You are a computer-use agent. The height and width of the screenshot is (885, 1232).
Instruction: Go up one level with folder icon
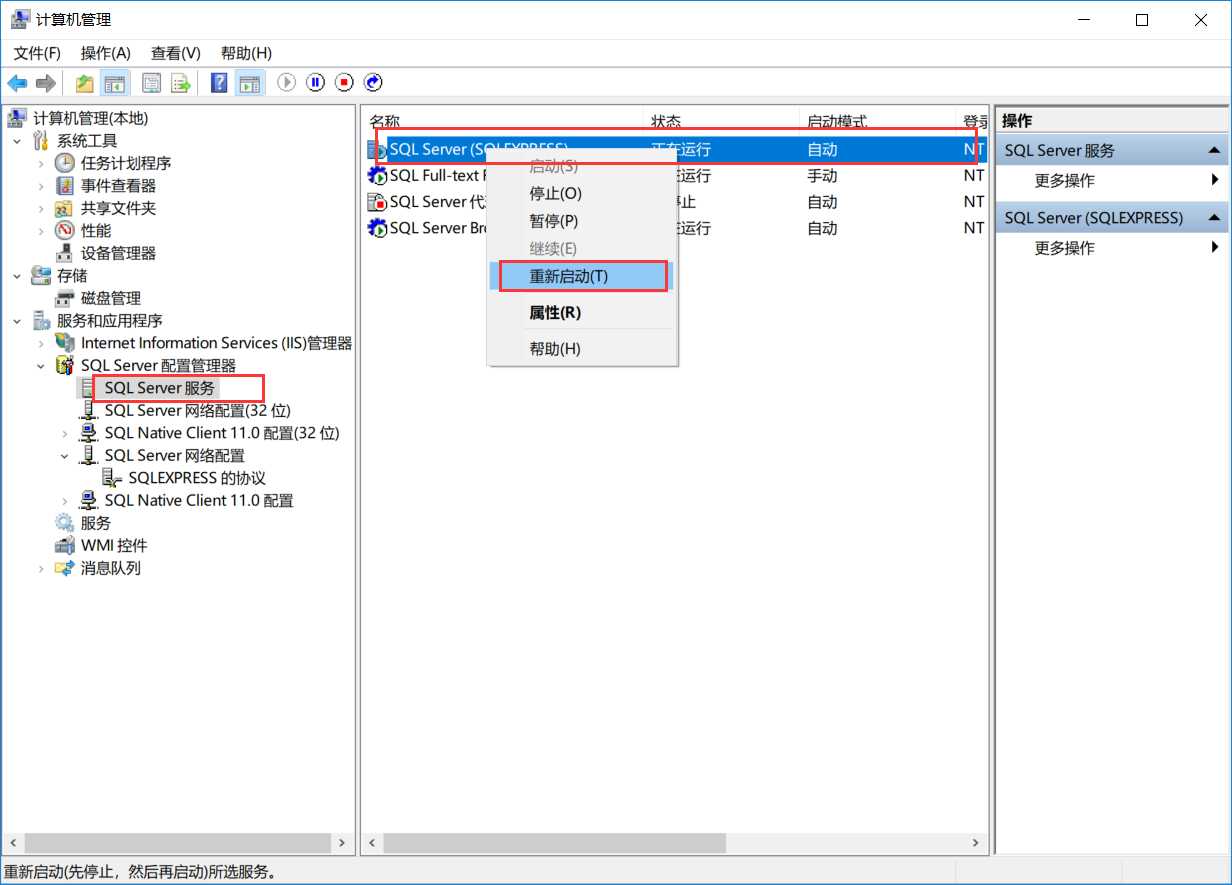(85, 83)
